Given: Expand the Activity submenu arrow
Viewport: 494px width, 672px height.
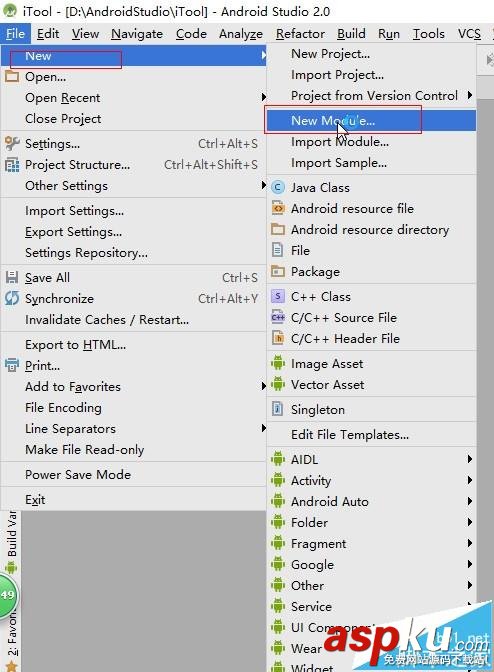Looking at the screenshot, I should (470, 480).
